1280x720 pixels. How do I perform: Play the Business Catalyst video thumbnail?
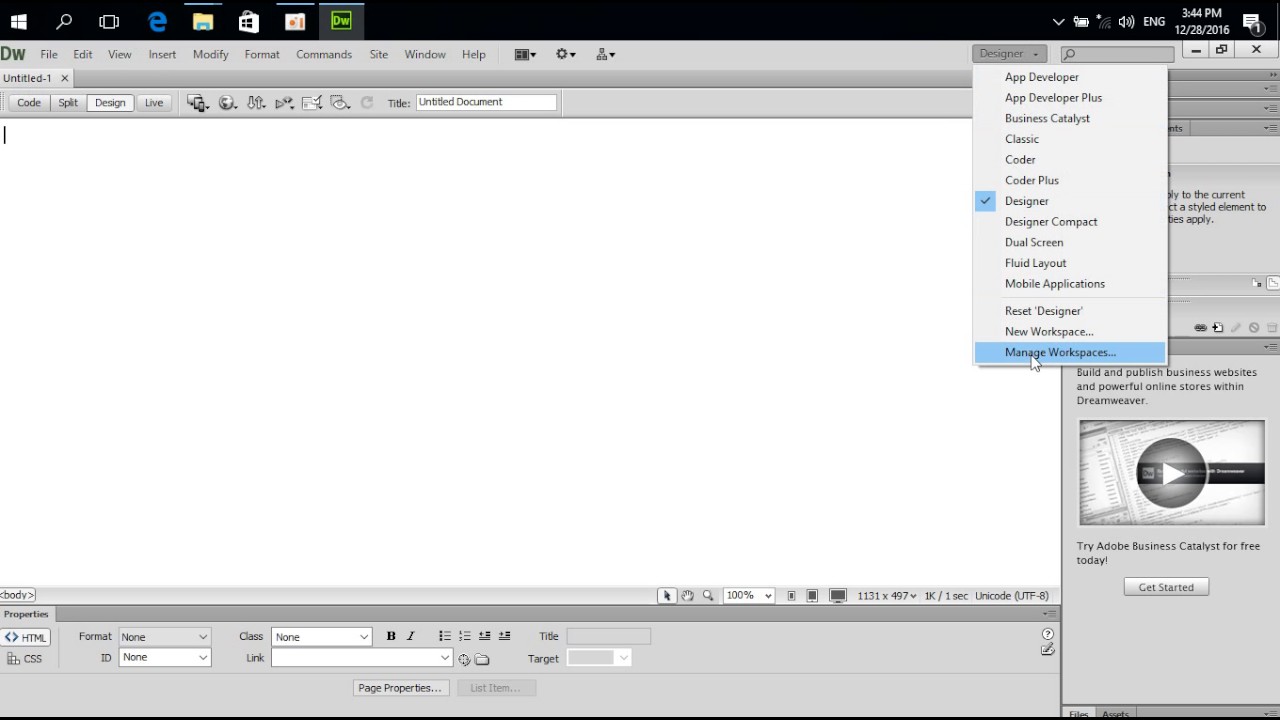1172,472
